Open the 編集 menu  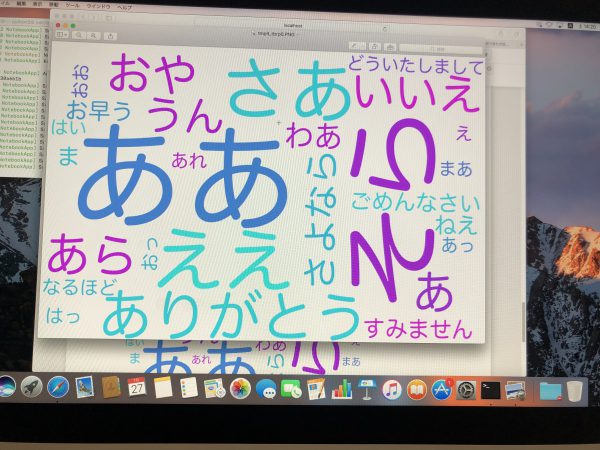pyautogui.click(x=21, y=3)
